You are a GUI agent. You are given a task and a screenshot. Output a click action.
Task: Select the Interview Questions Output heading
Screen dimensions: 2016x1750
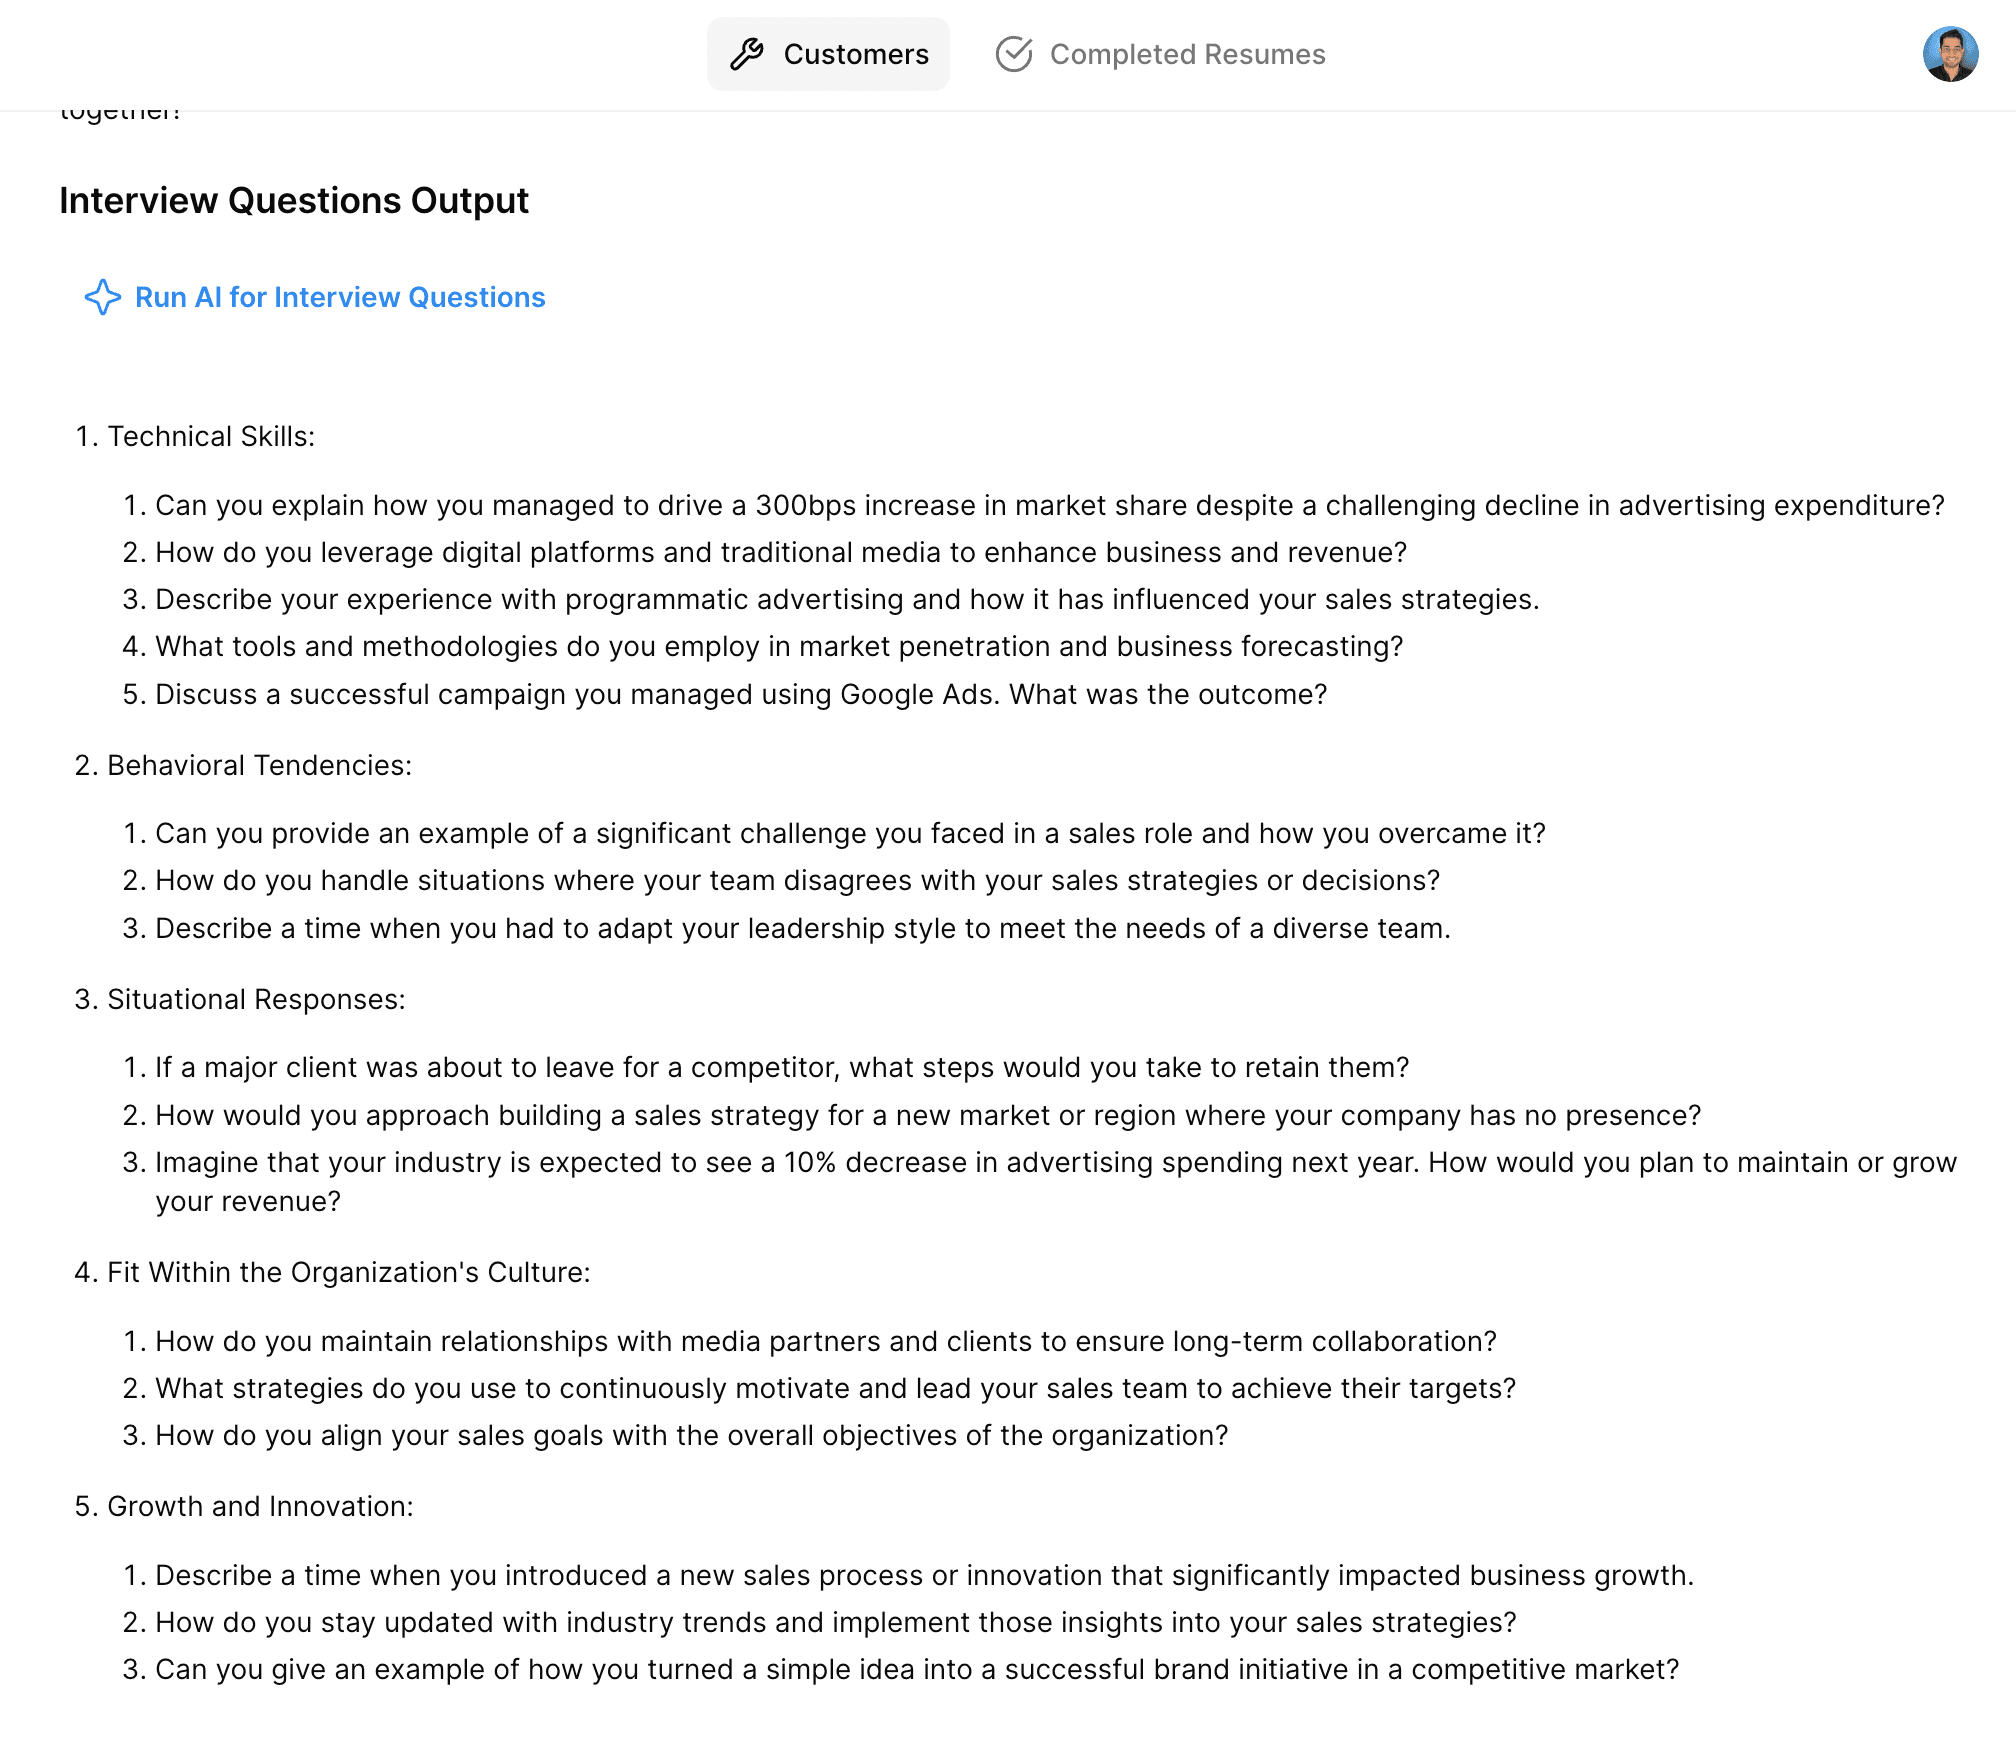(x=295, y=200)
